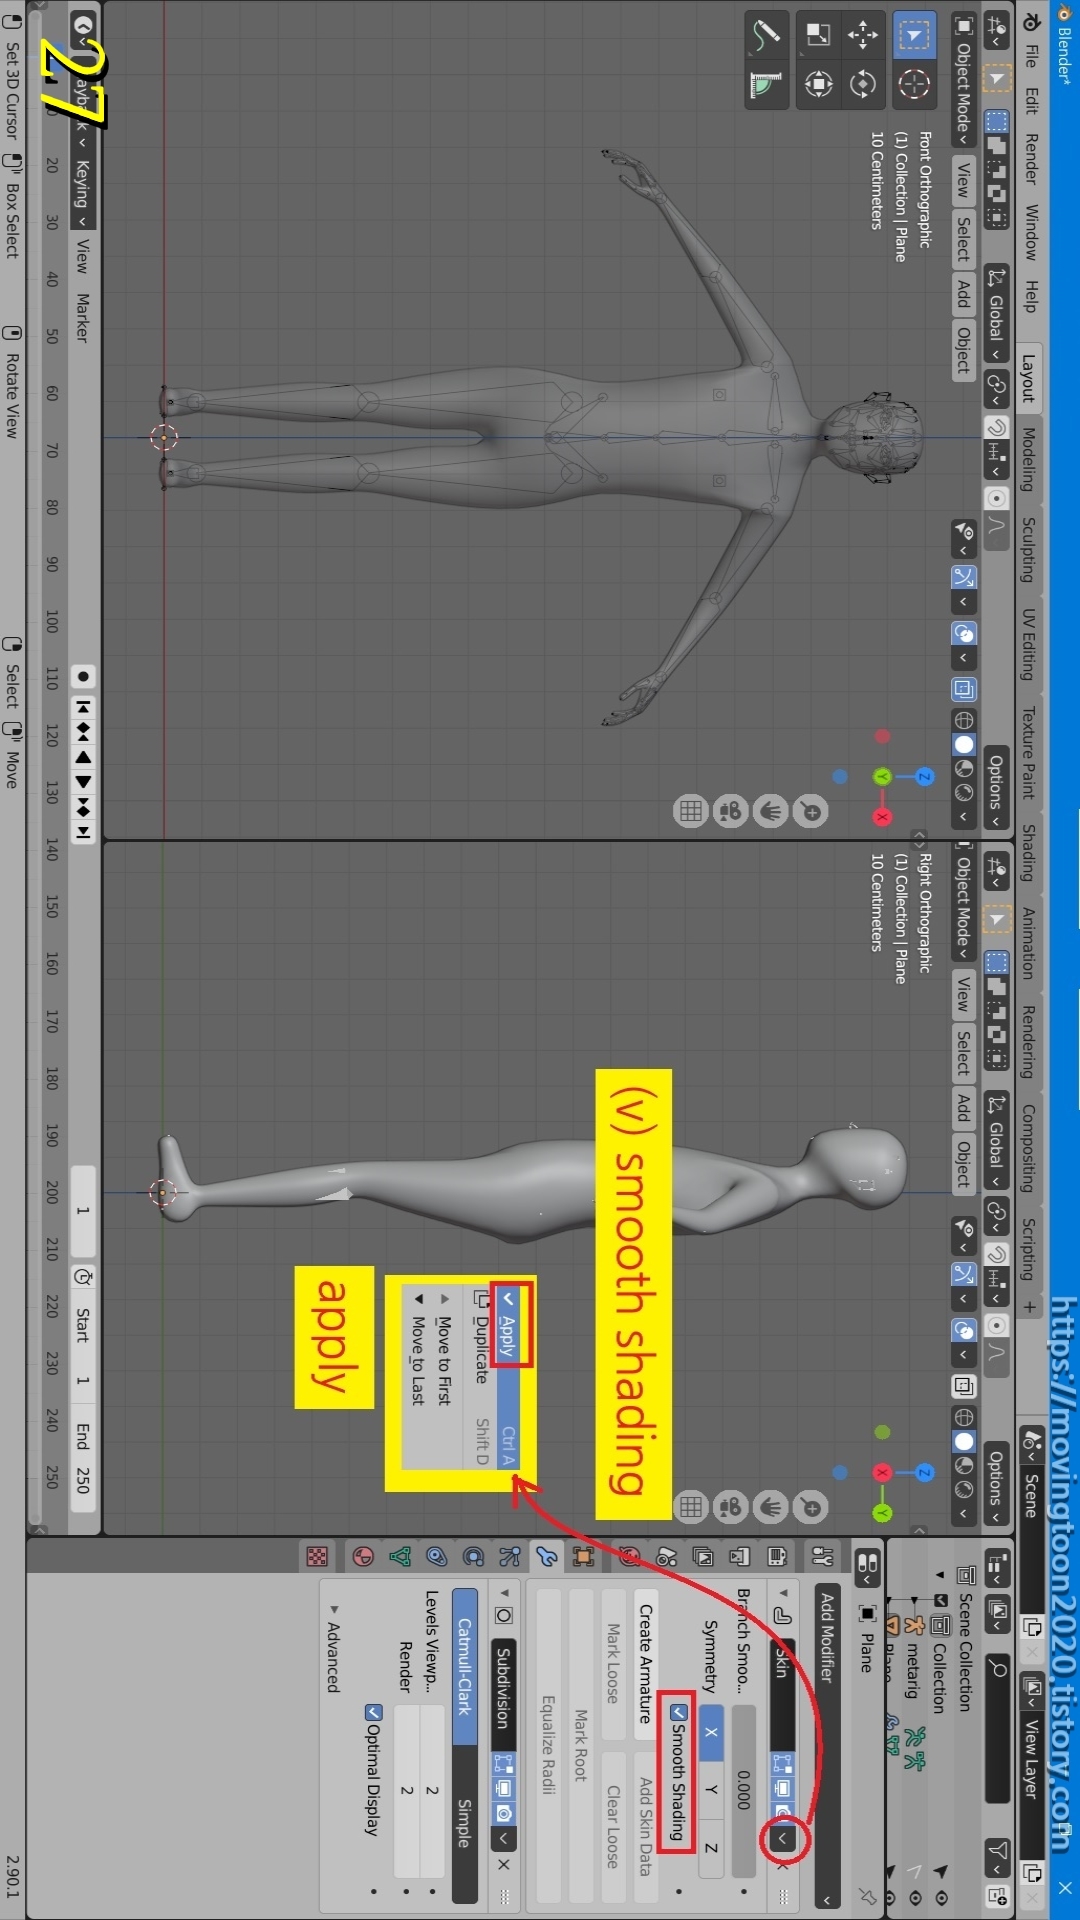The width and height of the screenshot is (1080, 1920).
Task: Select the 3D Cursor tool in Front viewport toolbar
Action: [x=913, y=84]
